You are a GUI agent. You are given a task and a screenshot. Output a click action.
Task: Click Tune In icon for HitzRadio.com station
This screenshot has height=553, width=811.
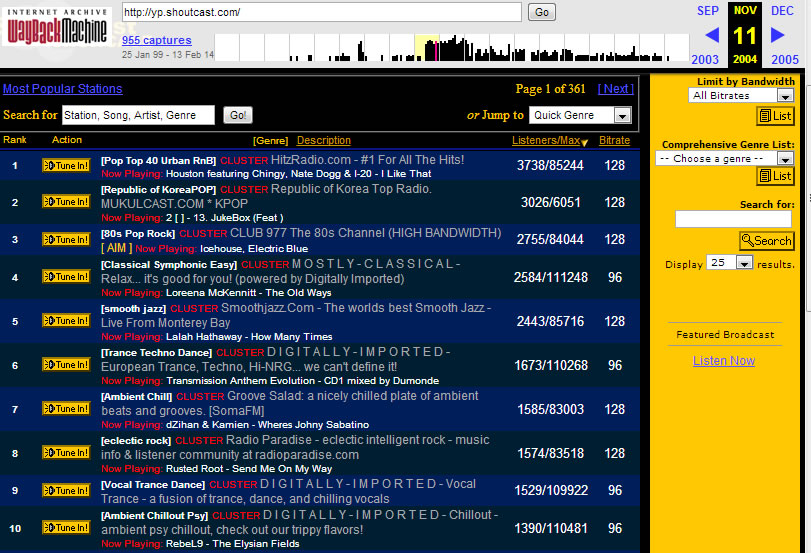tap(66, 165)
